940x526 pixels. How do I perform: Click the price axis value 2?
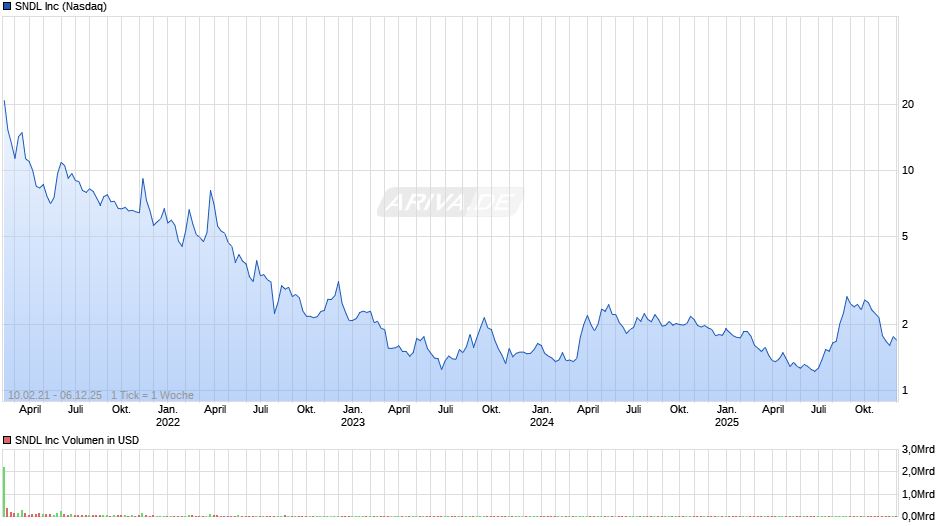point(905,324)
